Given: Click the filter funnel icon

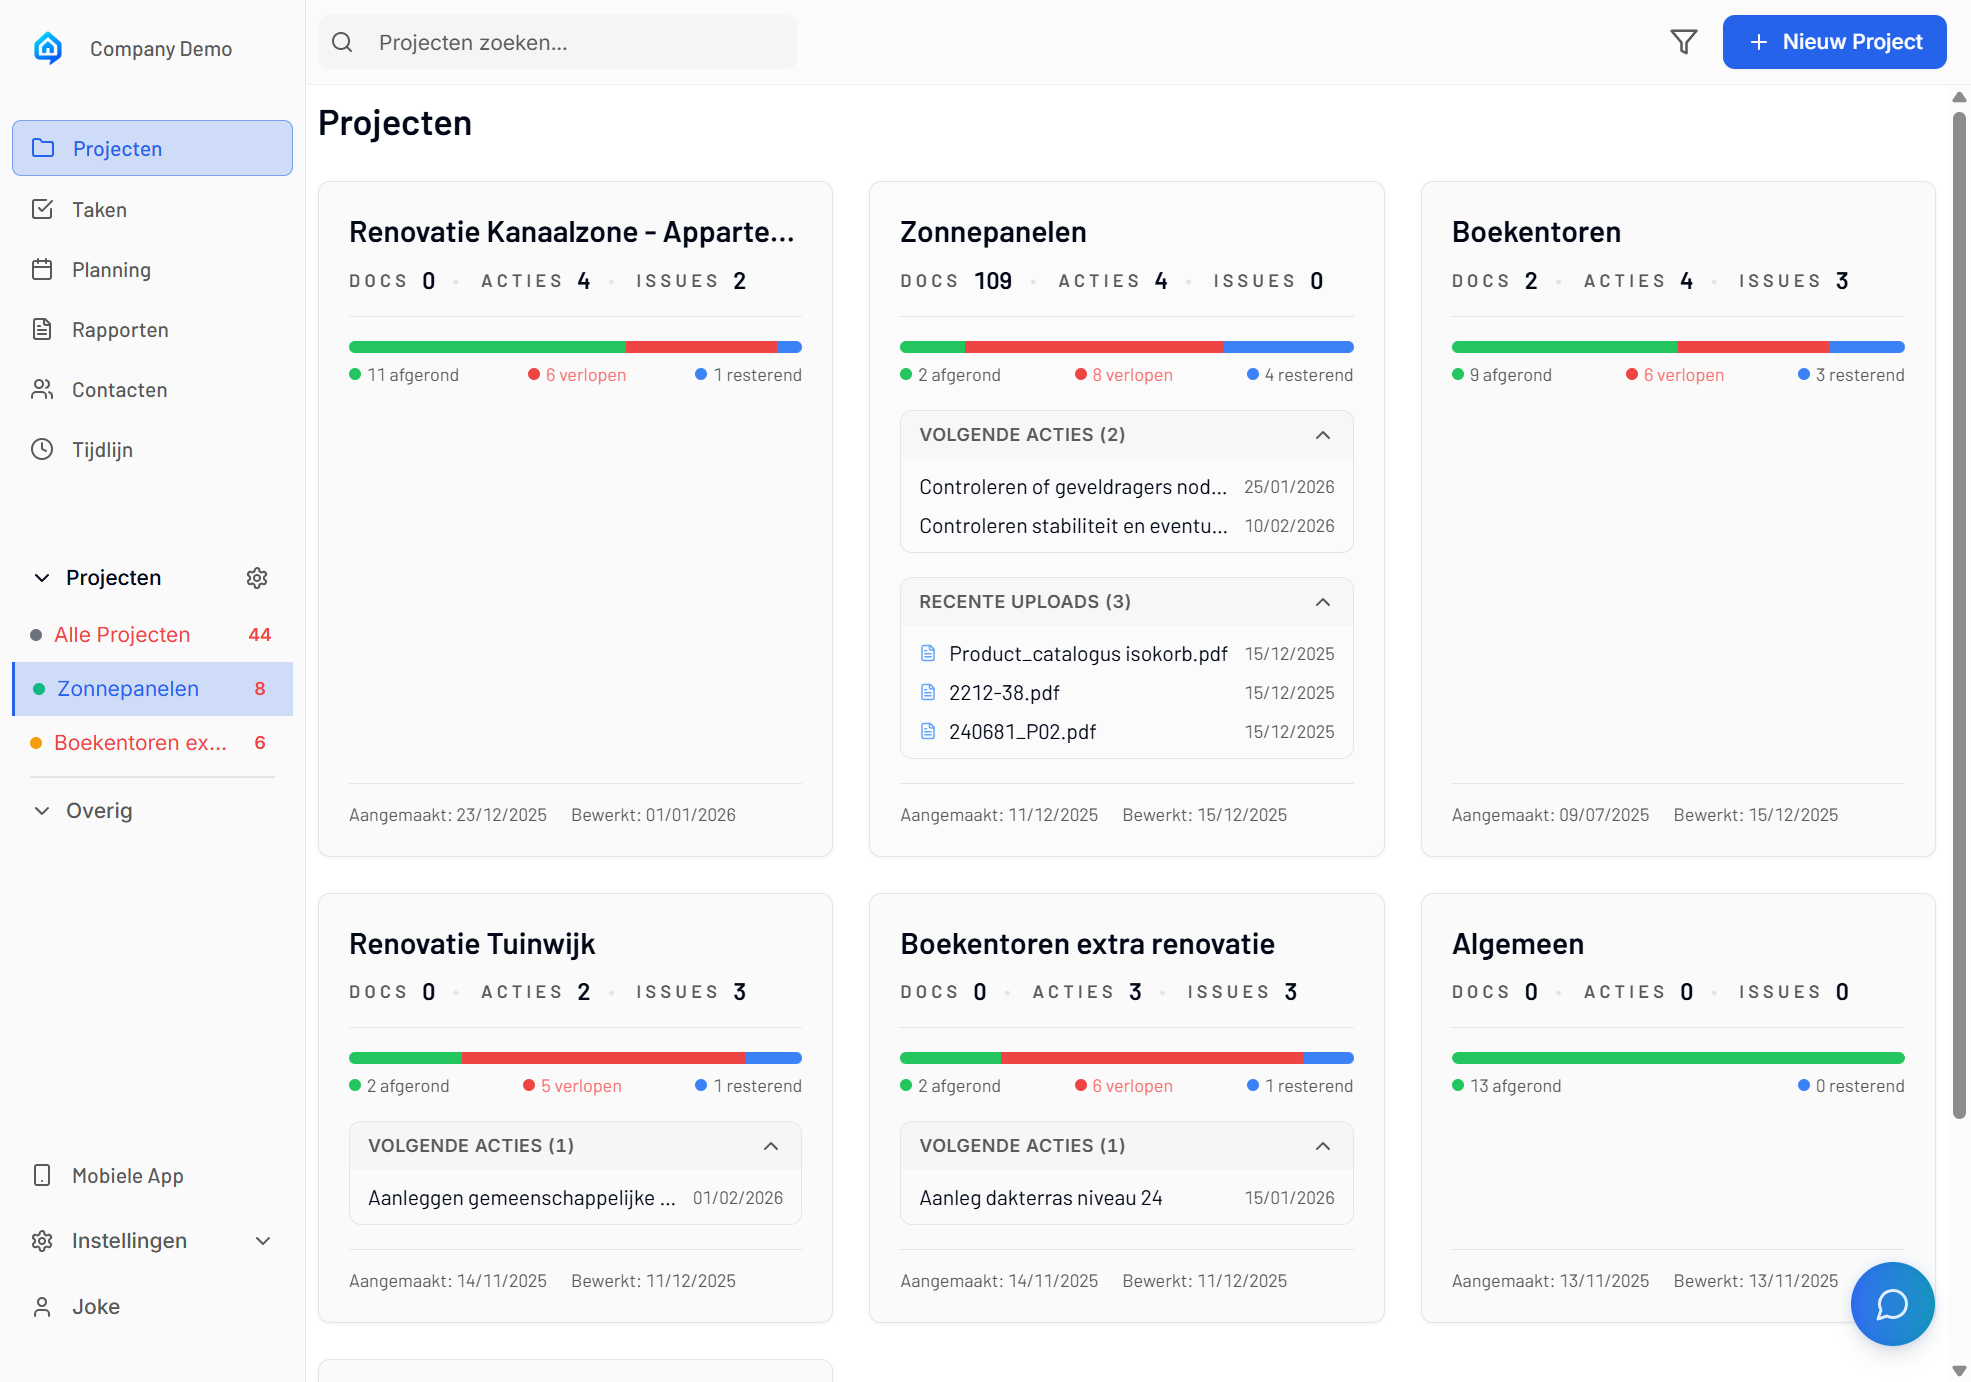Looking at the screenshot, I should point(1683,42).
